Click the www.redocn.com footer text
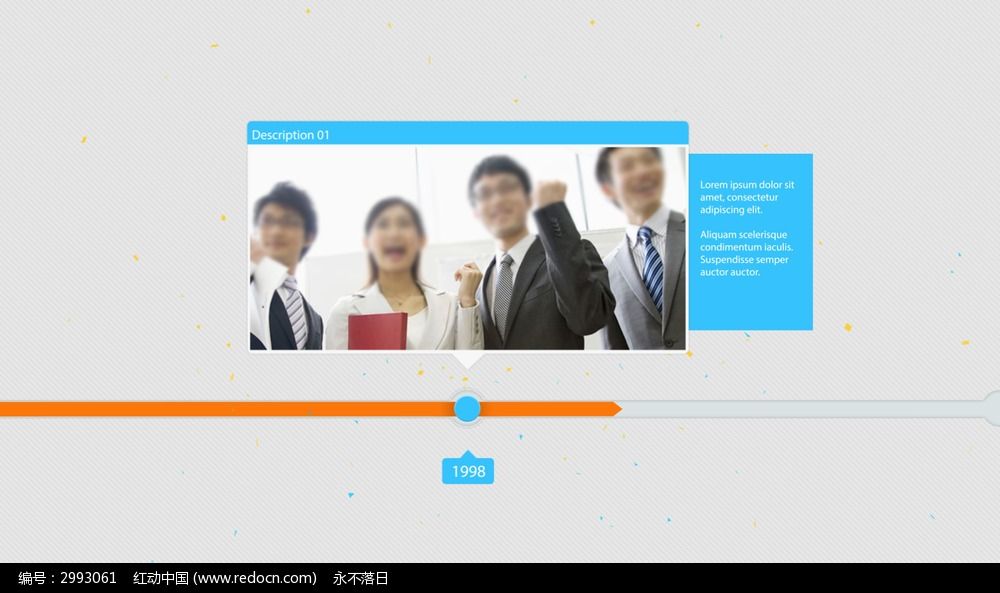Viewport: 1000px width, 593px height. [255, 578]
